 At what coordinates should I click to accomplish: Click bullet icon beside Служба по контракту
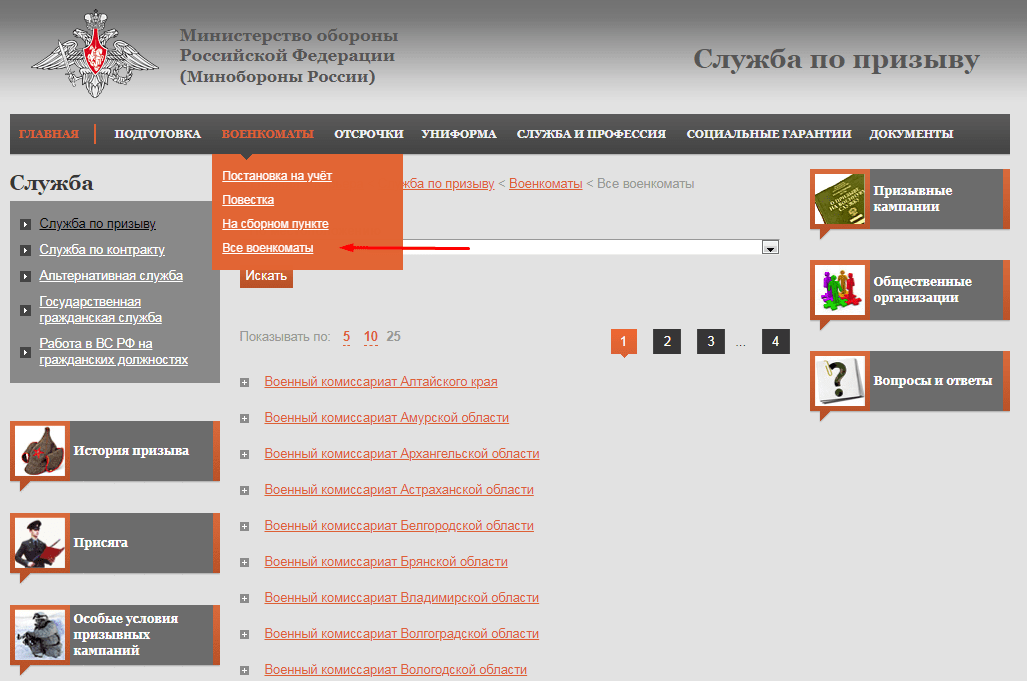[x=25, y=250]
